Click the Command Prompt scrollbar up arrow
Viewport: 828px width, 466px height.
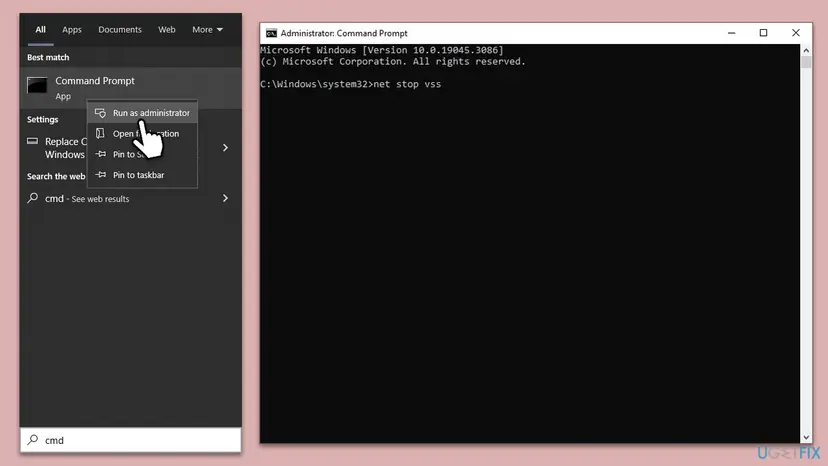(x=806, y=50)
